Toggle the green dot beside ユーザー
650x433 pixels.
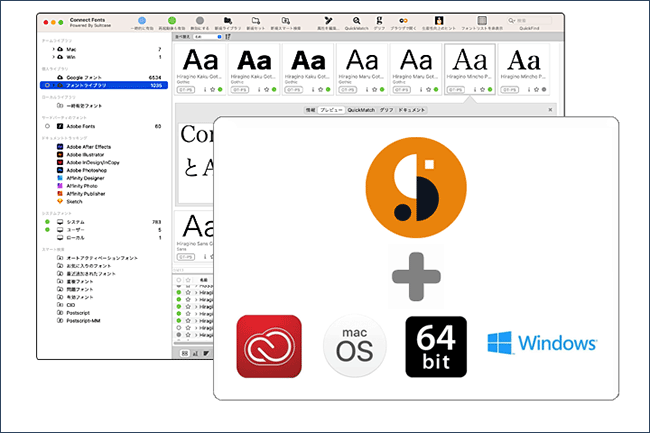tap(47, 230)
